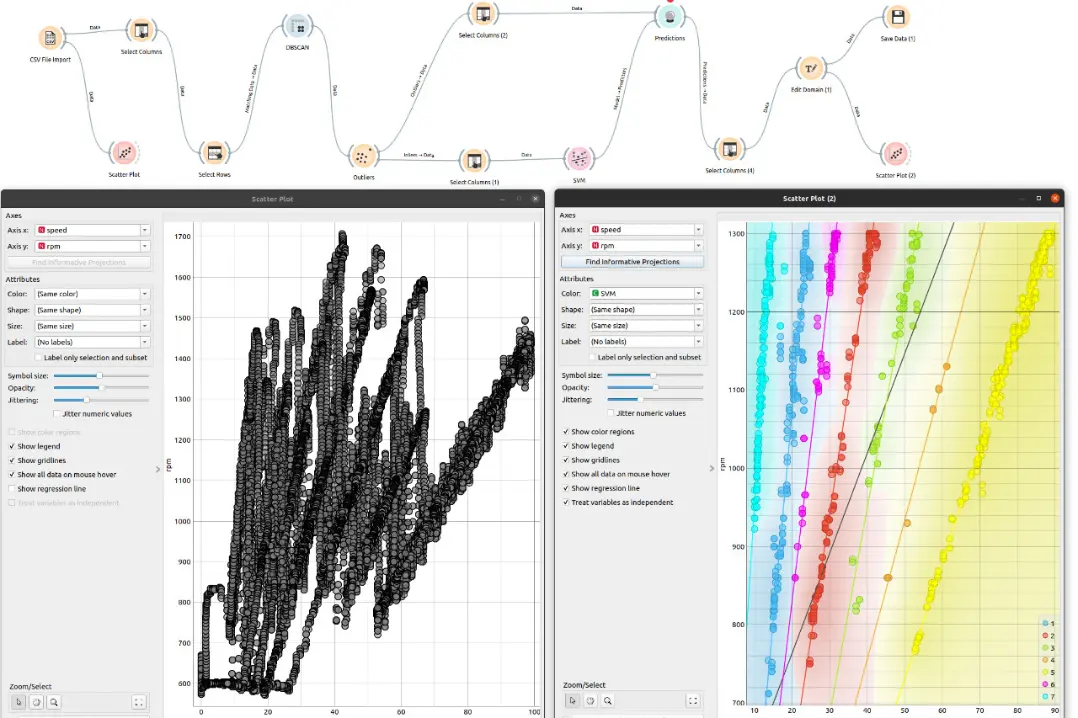
Task: Enable 'Show regression line' in Scatter Plot window
Action: click(x=12, y=489)
